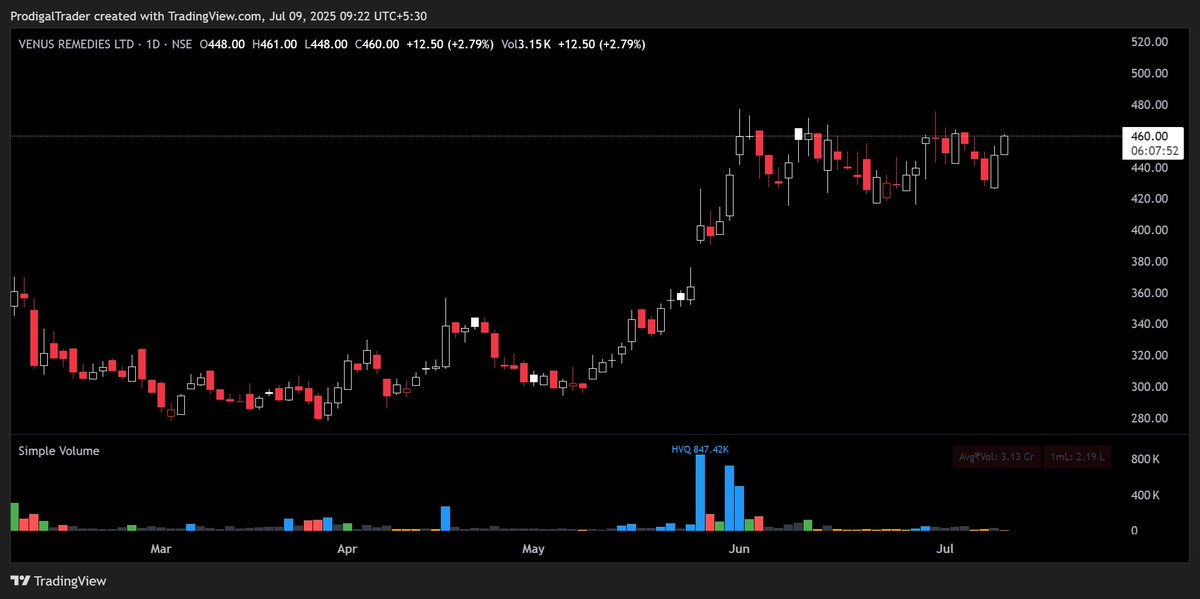Click the bar countdown 06:07:52
1200x599 pixels.
click(1154, 151)
